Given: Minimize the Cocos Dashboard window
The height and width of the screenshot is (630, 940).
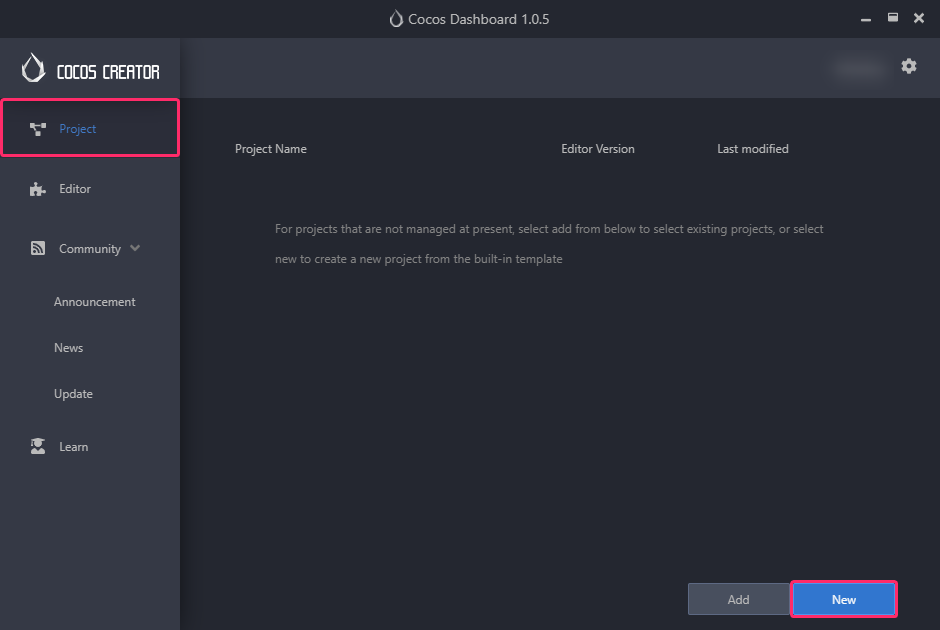Looking at the screenshot, I should tap(866, 19).
